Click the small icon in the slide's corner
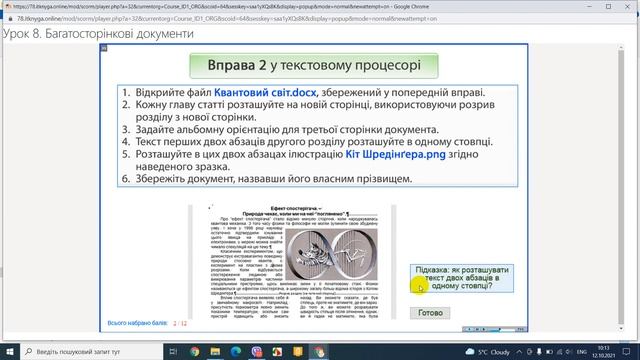The height and width of the screenshot is (360, 640). pos(104,48)
